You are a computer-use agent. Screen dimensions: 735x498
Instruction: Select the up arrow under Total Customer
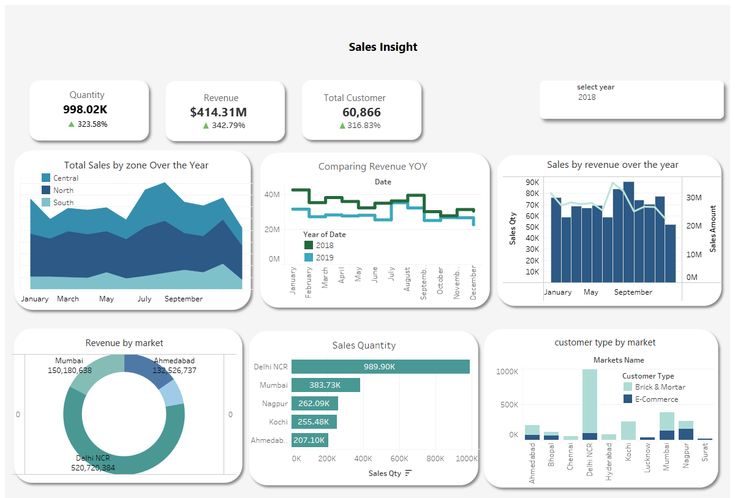coord(342,126)
